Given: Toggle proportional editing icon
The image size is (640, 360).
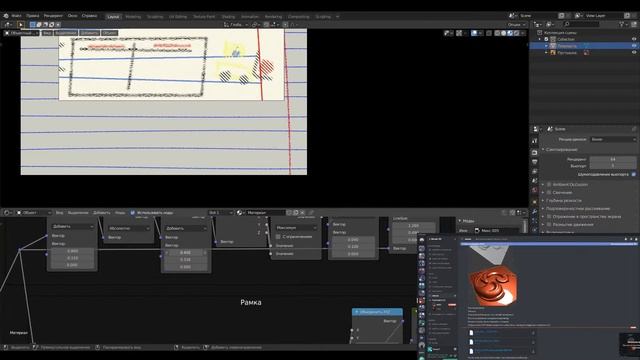Looking at the screenshot, I should tap(285, 25).
